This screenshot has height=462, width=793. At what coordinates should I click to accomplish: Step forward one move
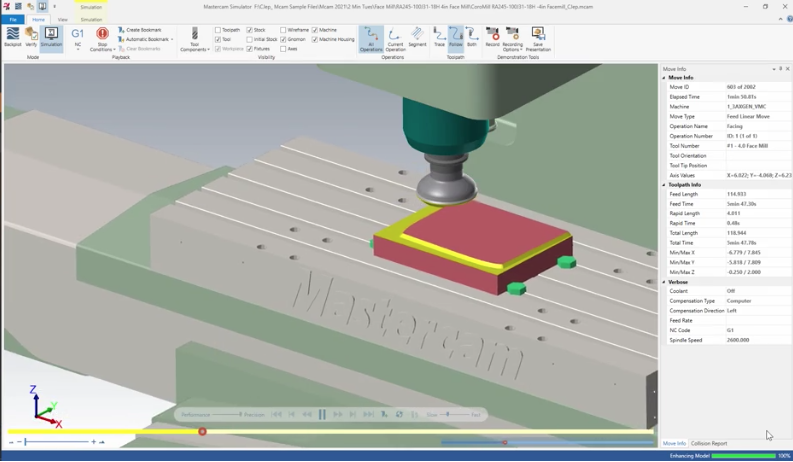pos(353,414)
